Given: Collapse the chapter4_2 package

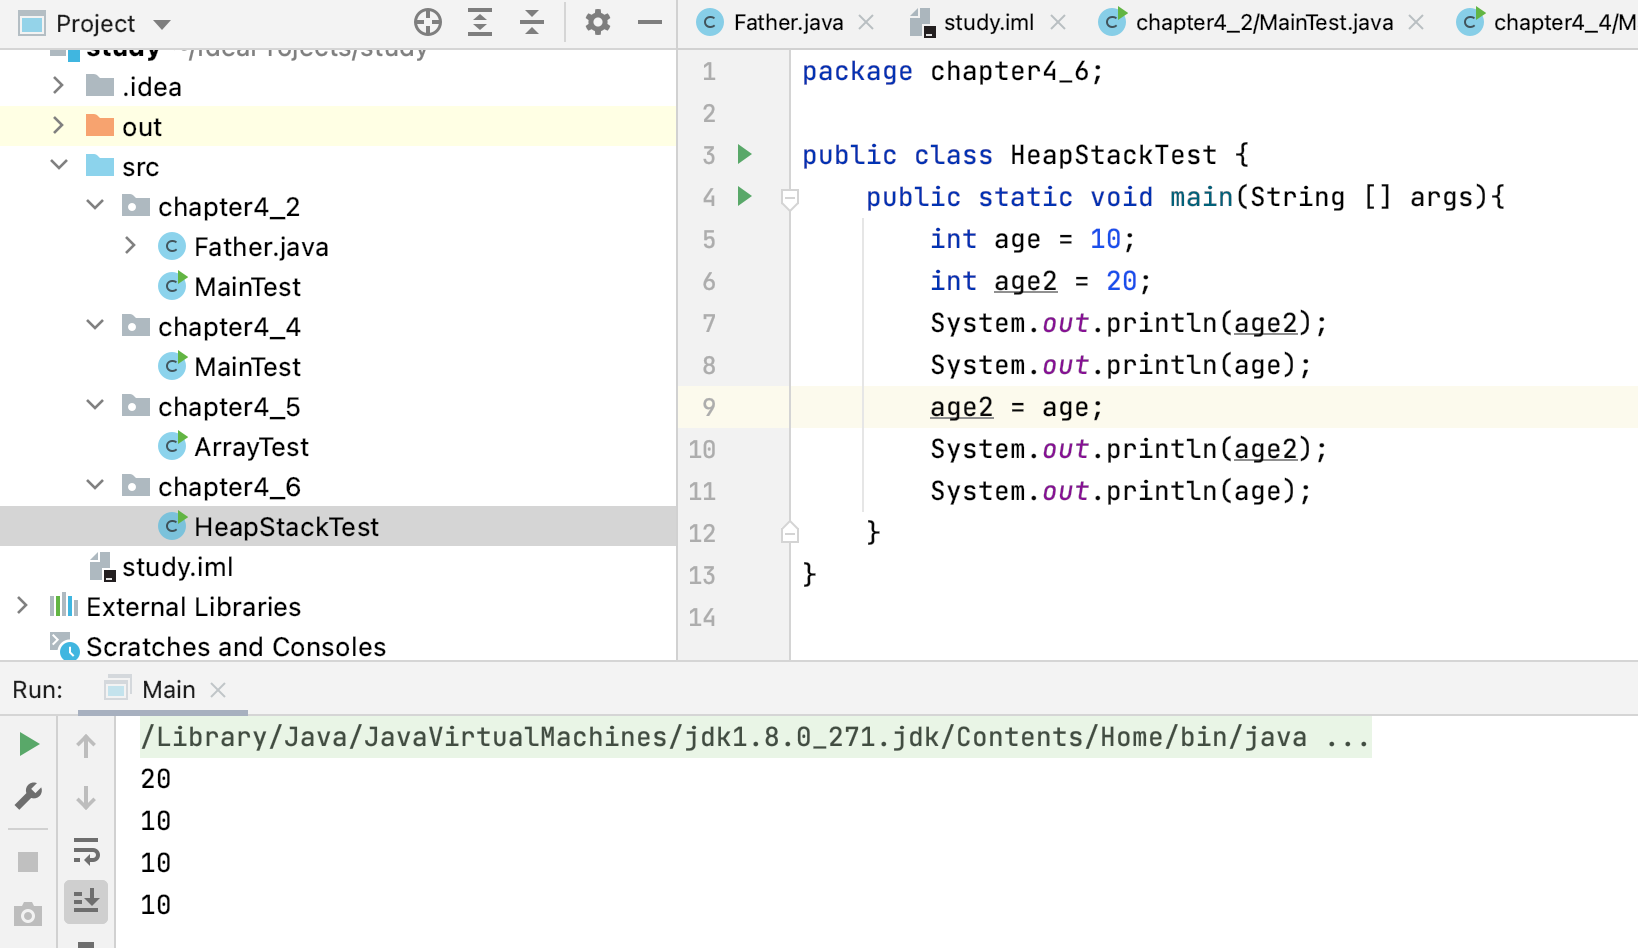Looking at the screenshot, I should point(95,205).
